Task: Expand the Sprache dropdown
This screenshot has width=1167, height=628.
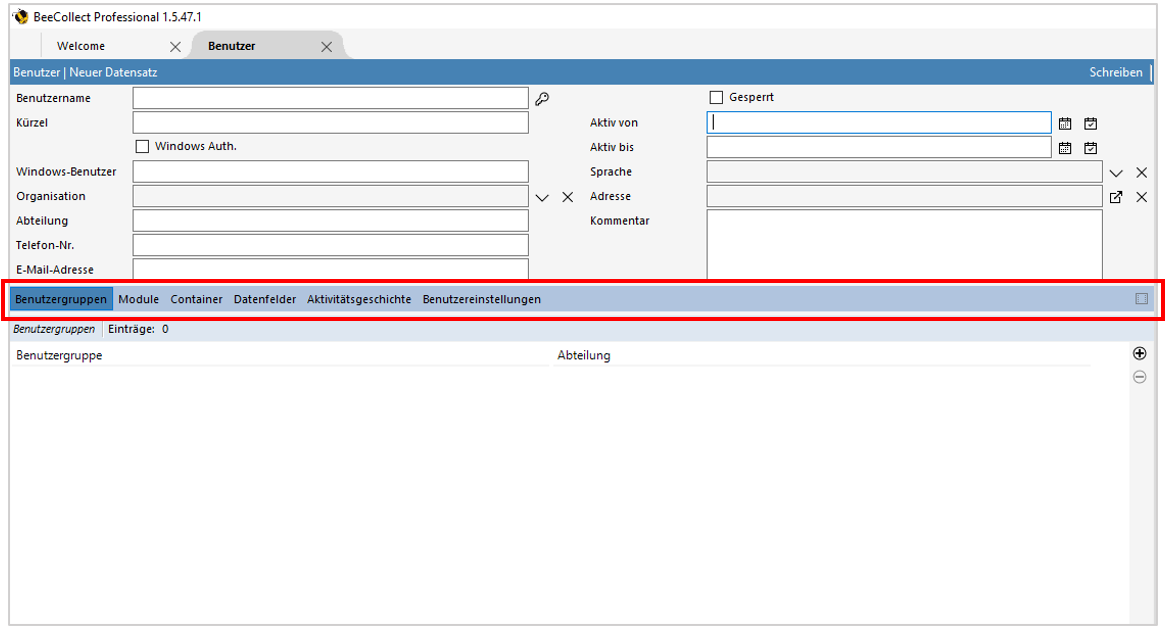Action: (x=1116, y=172)
